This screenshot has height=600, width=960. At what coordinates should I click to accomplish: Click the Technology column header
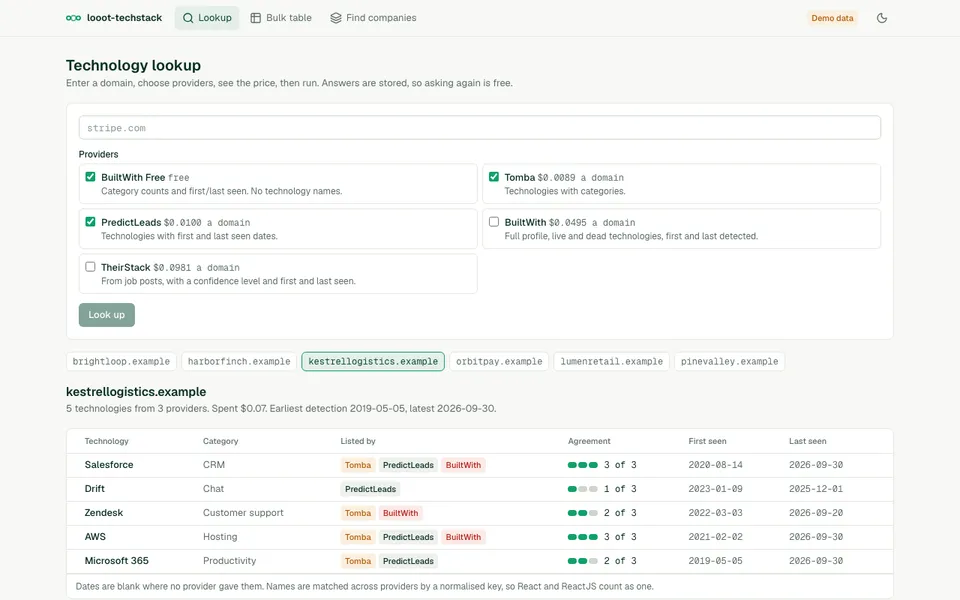click(107, 441)
